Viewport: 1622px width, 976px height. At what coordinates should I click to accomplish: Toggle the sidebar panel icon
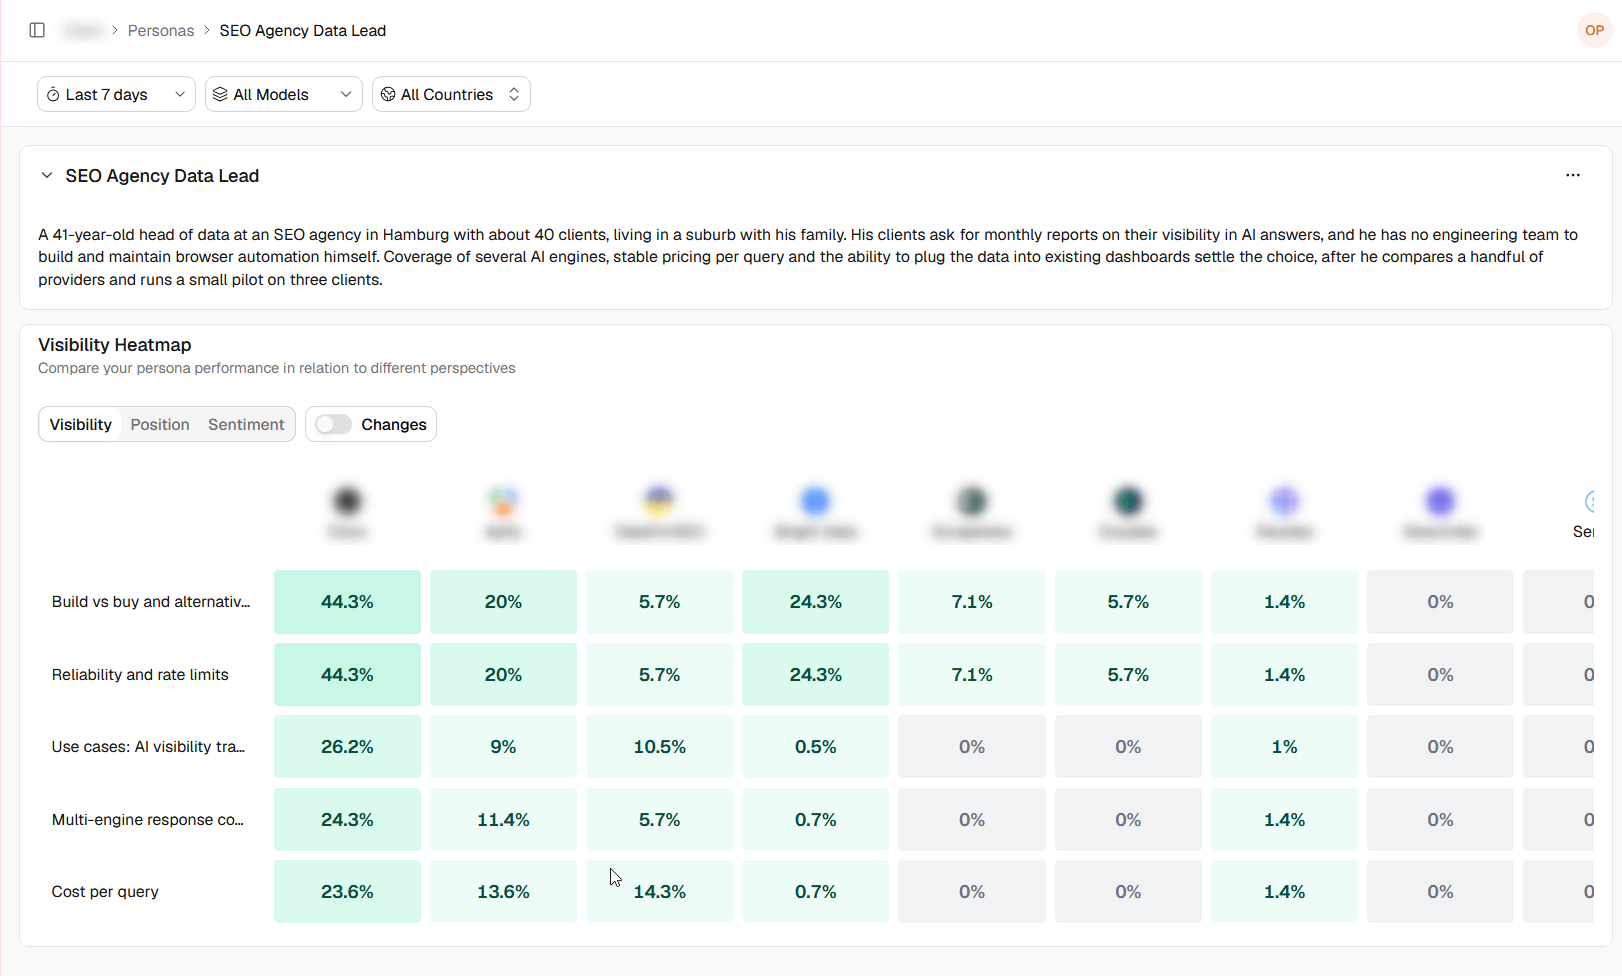pyautogui.click(x=37, y=30)
